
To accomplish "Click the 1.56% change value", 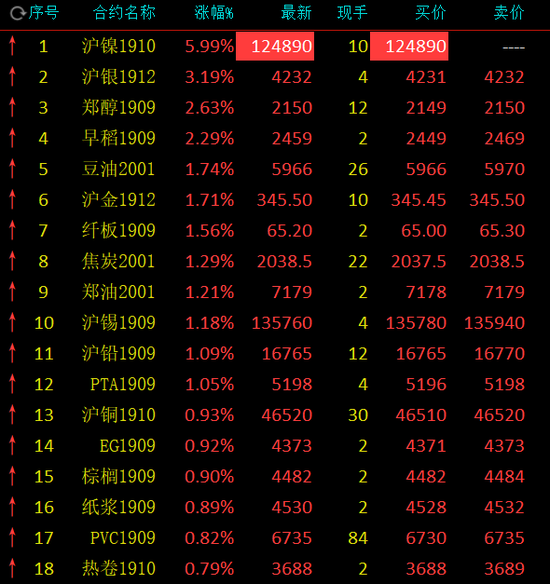I will pos(209,231).
